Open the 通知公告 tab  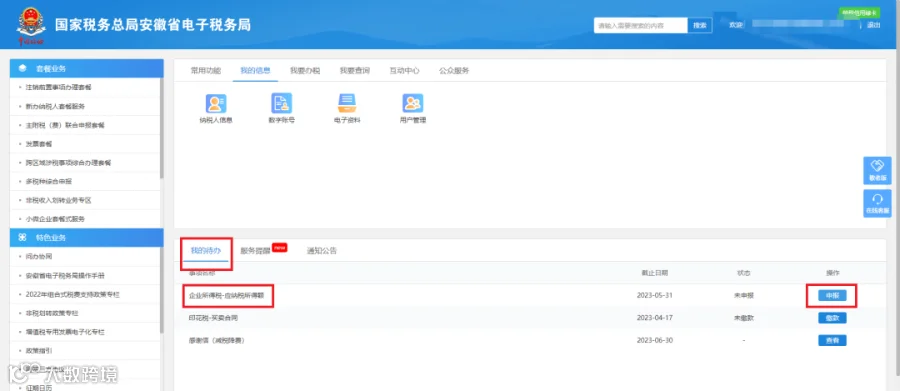point(321,251)
